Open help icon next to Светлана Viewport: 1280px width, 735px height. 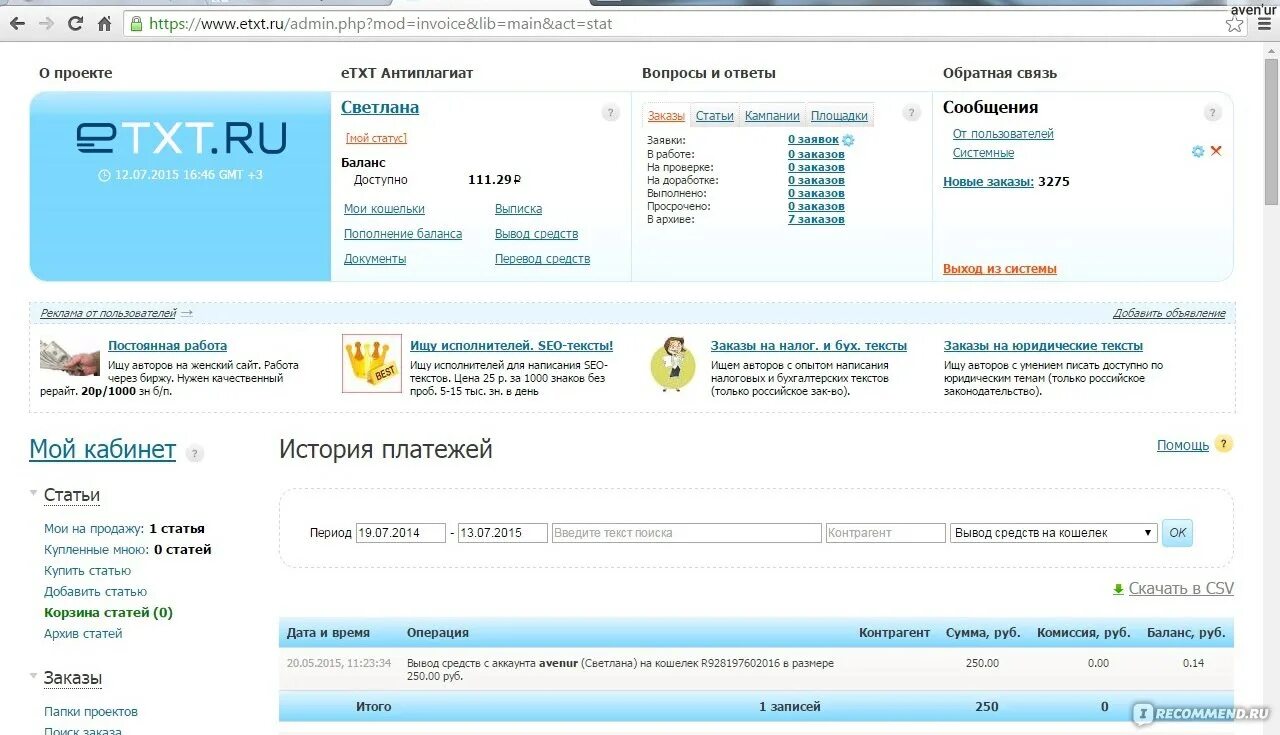(610, 113)
